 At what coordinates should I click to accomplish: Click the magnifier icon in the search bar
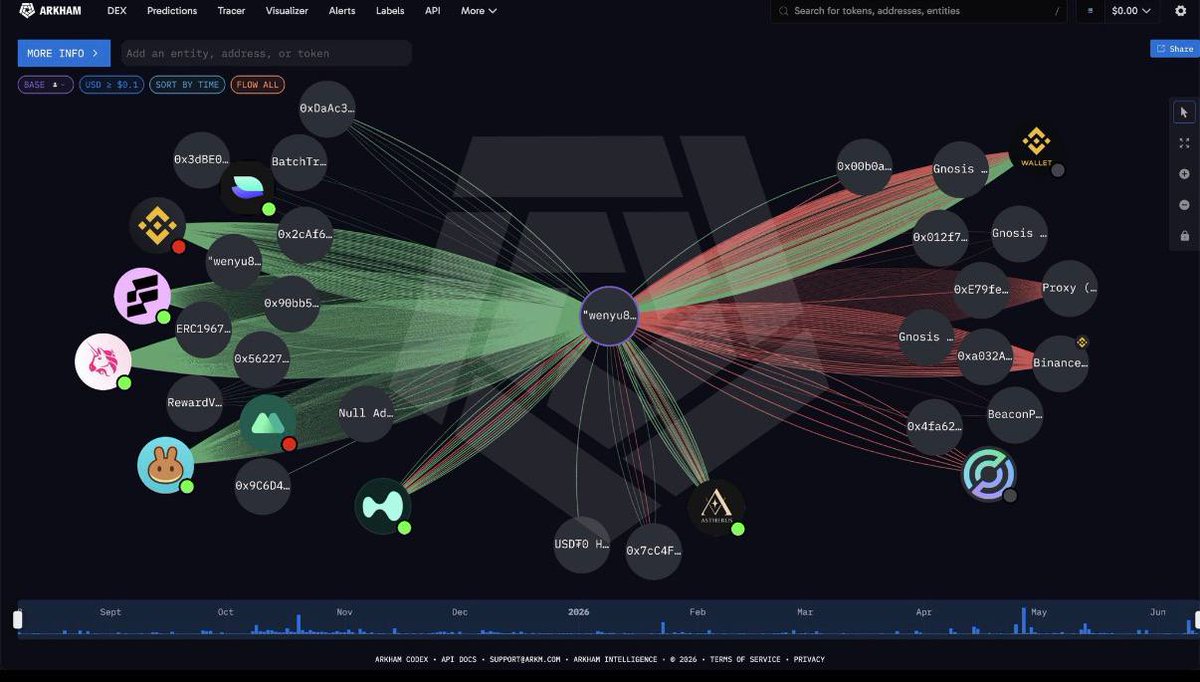pyautogui.click(x=784, y=11)
